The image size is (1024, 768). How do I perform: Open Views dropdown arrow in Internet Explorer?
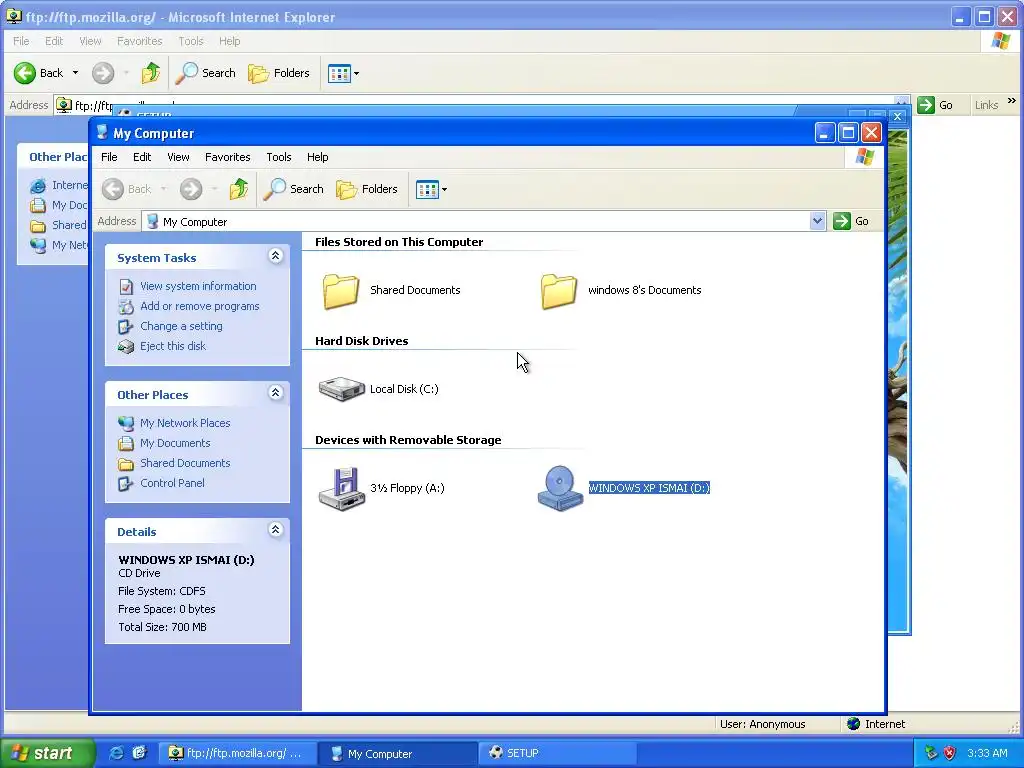point(357,74)
